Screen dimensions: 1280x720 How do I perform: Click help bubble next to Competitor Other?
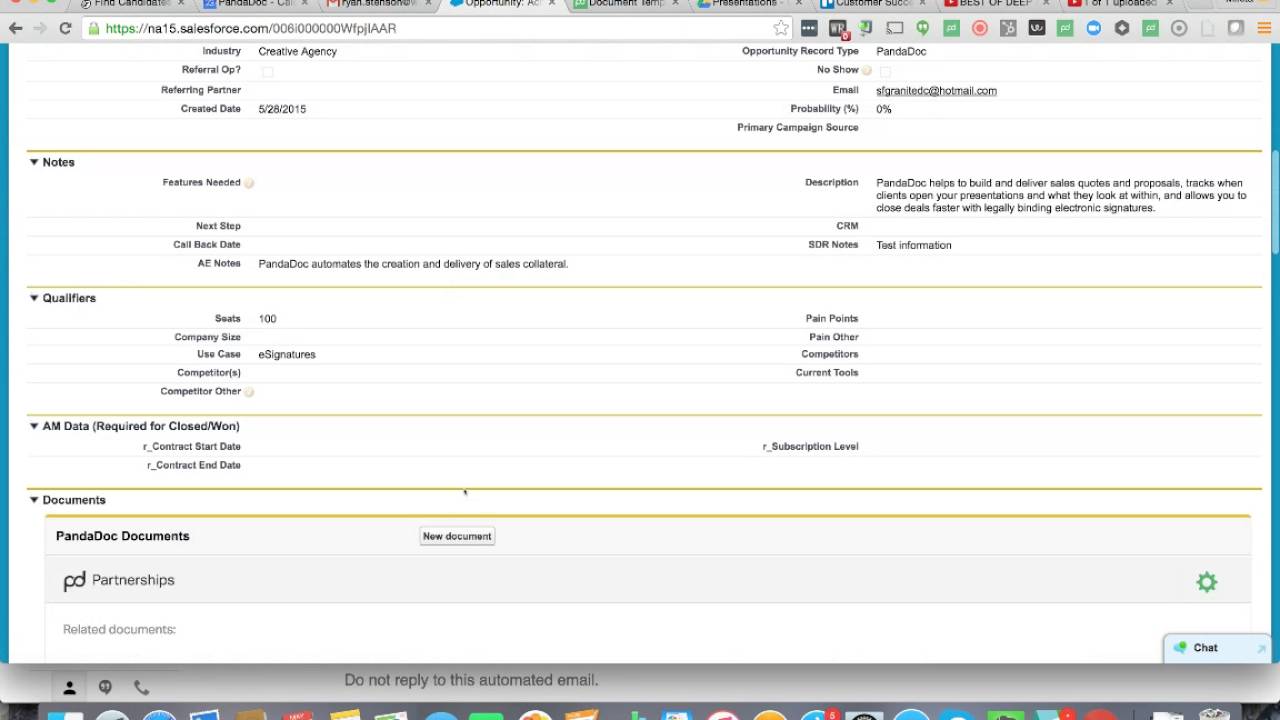point(249,392)
